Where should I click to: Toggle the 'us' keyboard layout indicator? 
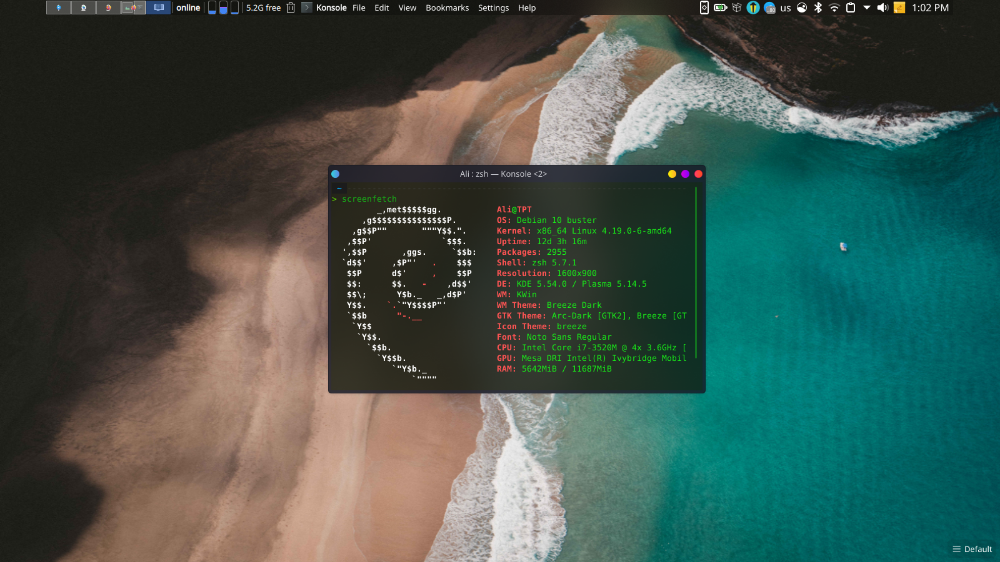point(785,8)
